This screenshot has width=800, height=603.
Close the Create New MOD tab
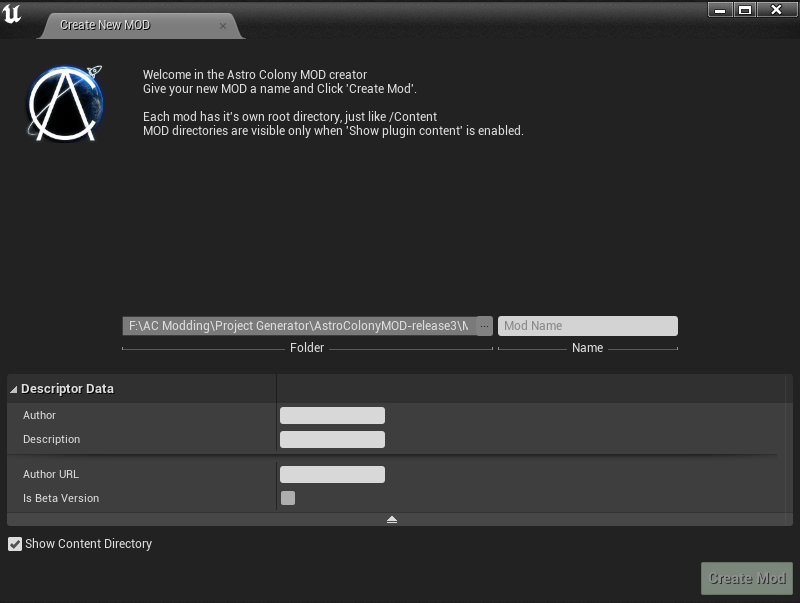click(x=222, y=25)
